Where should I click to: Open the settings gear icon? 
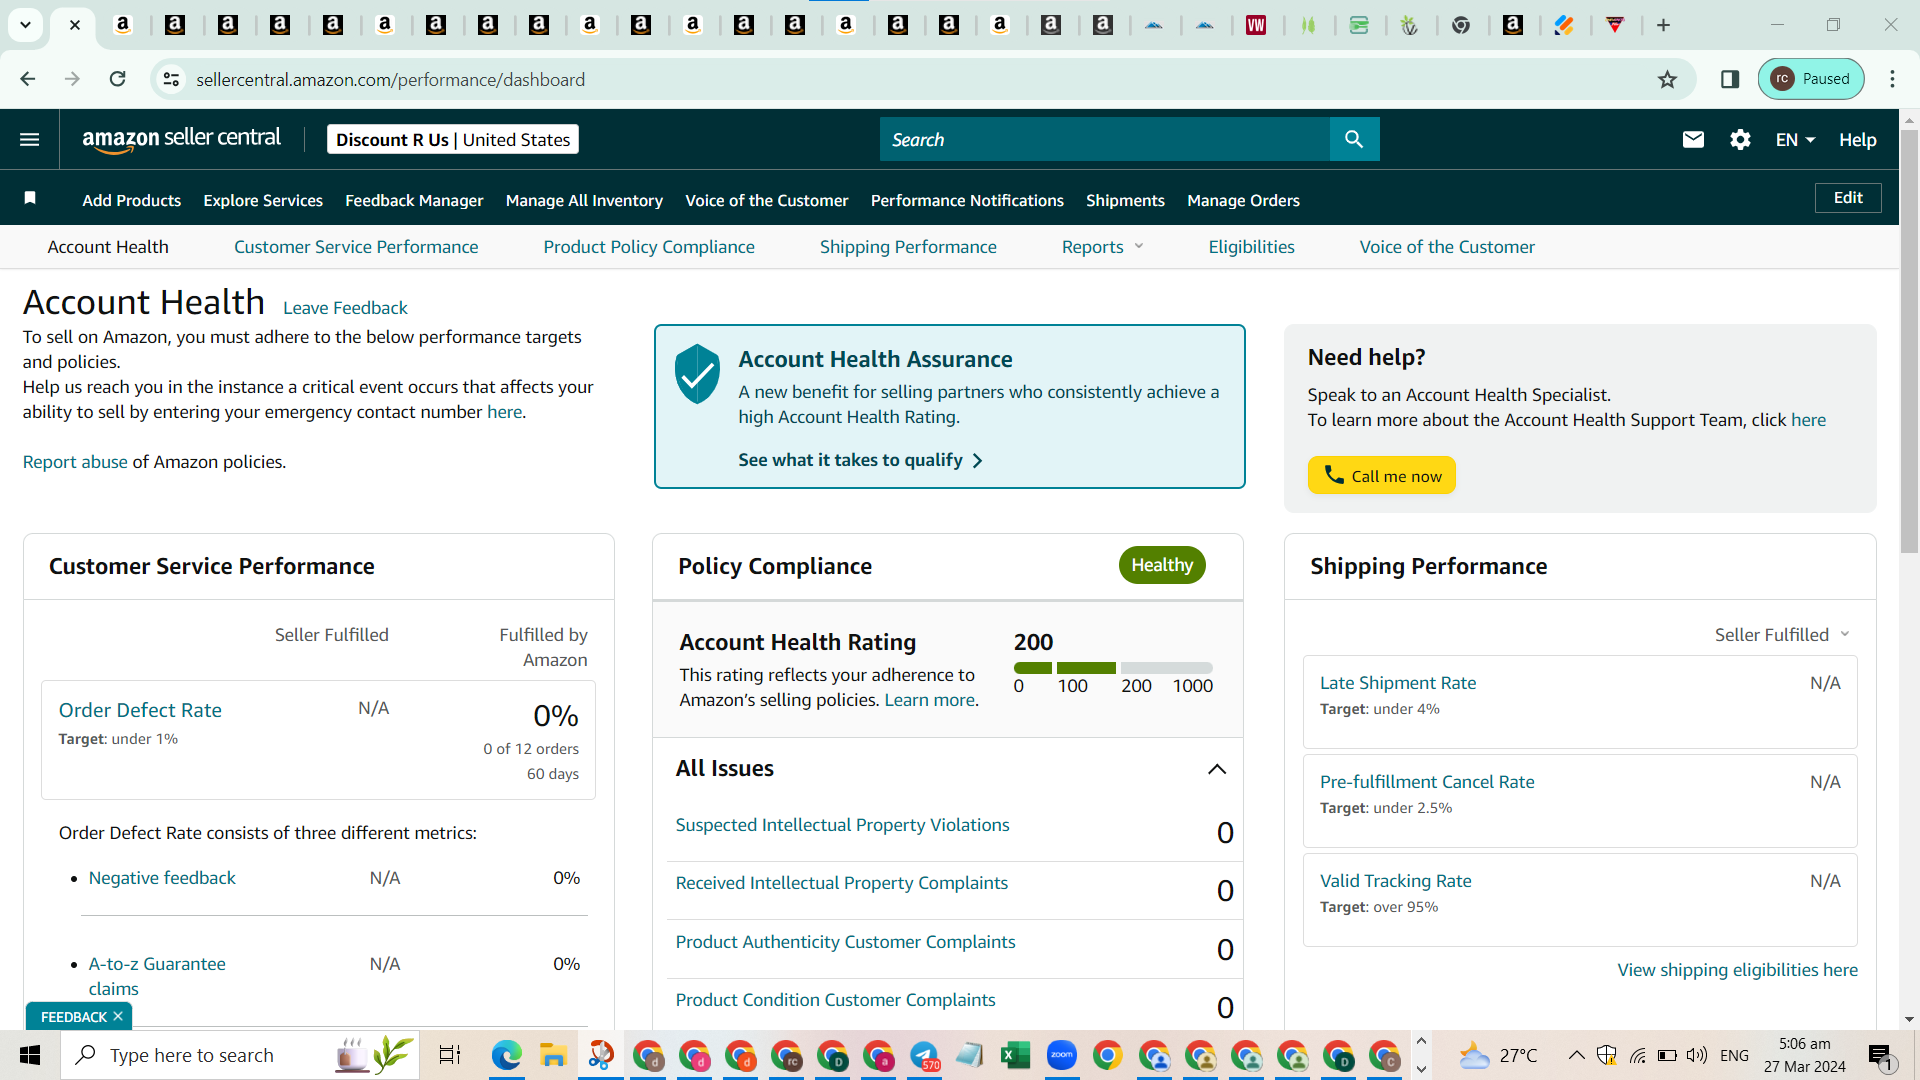(x=1740, y=140)
